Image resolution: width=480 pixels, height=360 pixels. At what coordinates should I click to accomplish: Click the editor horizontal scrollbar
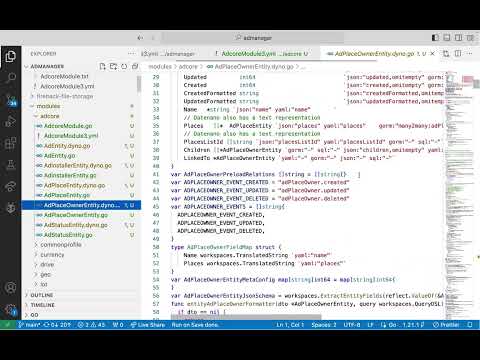(246, 316)
